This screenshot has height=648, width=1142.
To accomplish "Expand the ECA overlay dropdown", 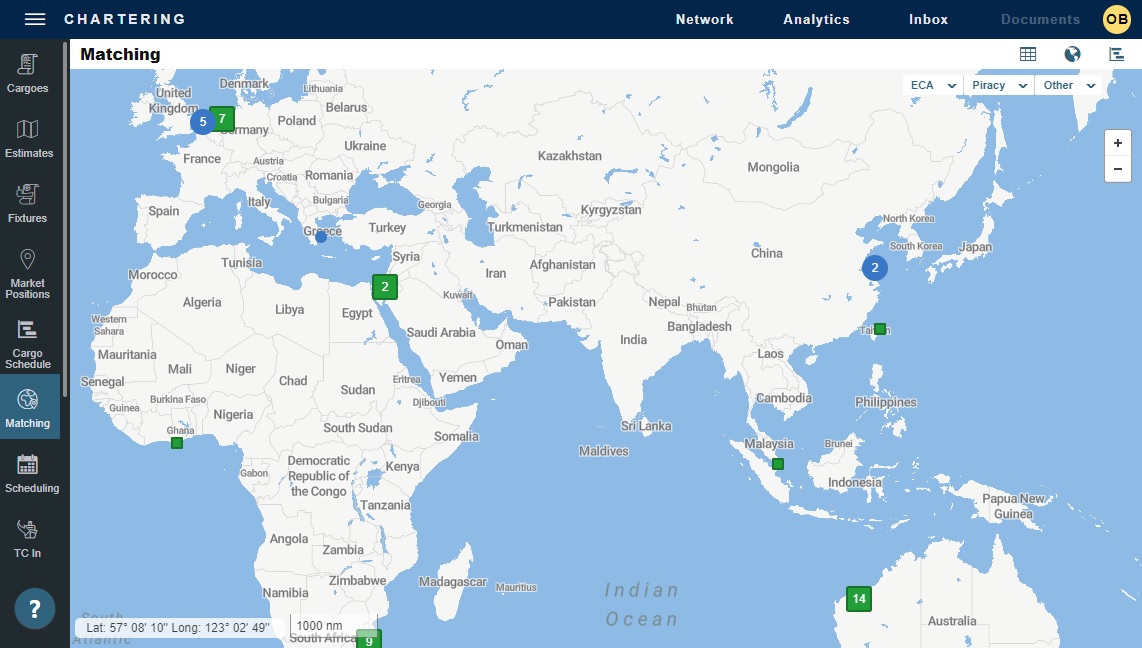I will coord(930,85).
